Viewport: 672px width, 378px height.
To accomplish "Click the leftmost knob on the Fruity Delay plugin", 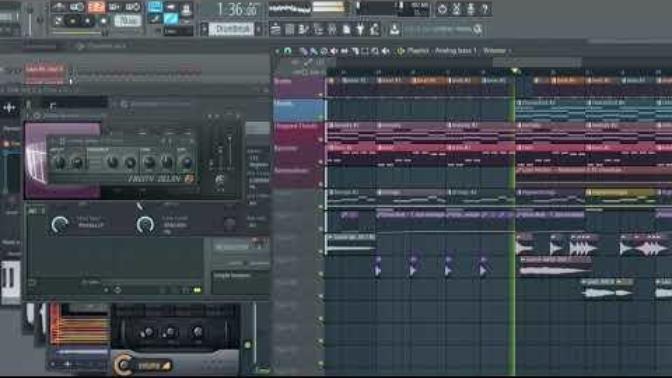I will (x=59, y=162).
